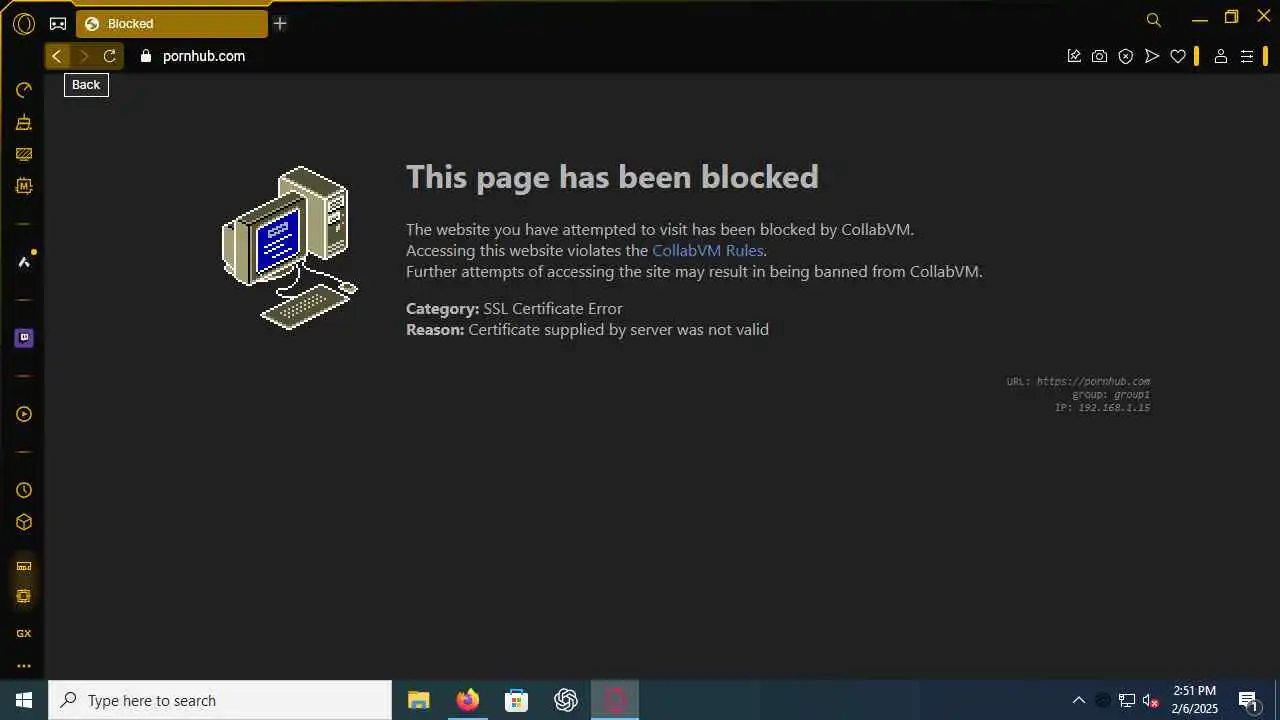Click Opera GX taskbar icon

pos(615,700)
